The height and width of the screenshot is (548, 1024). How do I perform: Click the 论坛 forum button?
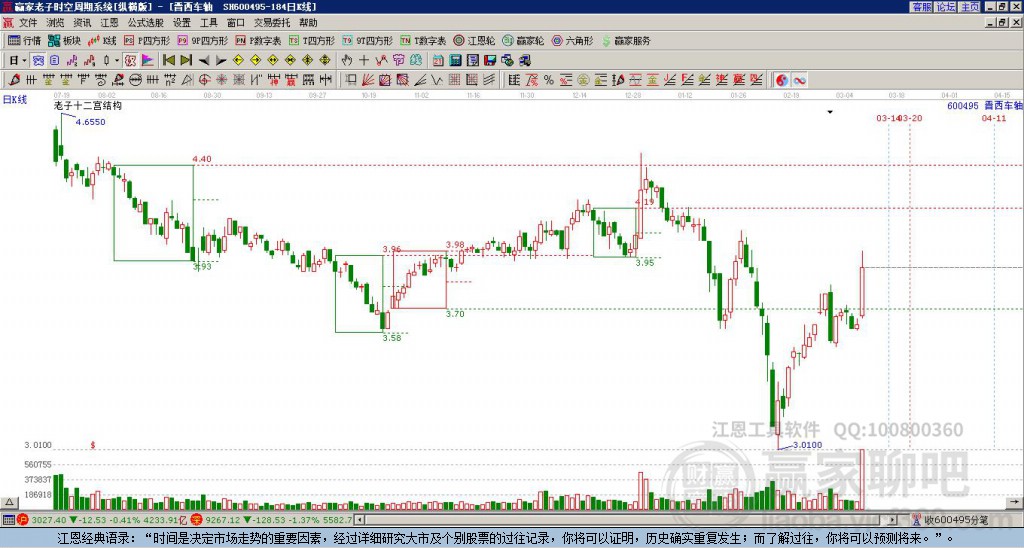[946, 7]
